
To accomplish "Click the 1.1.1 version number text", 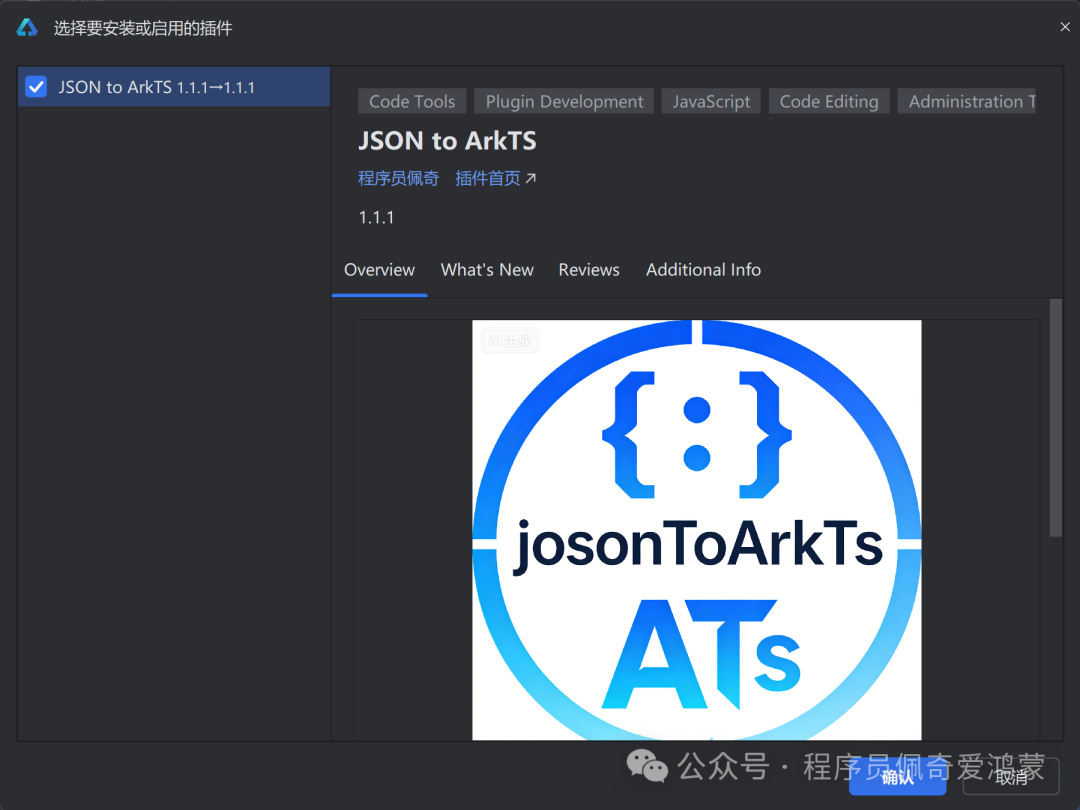I will click(x=376, y=218).
